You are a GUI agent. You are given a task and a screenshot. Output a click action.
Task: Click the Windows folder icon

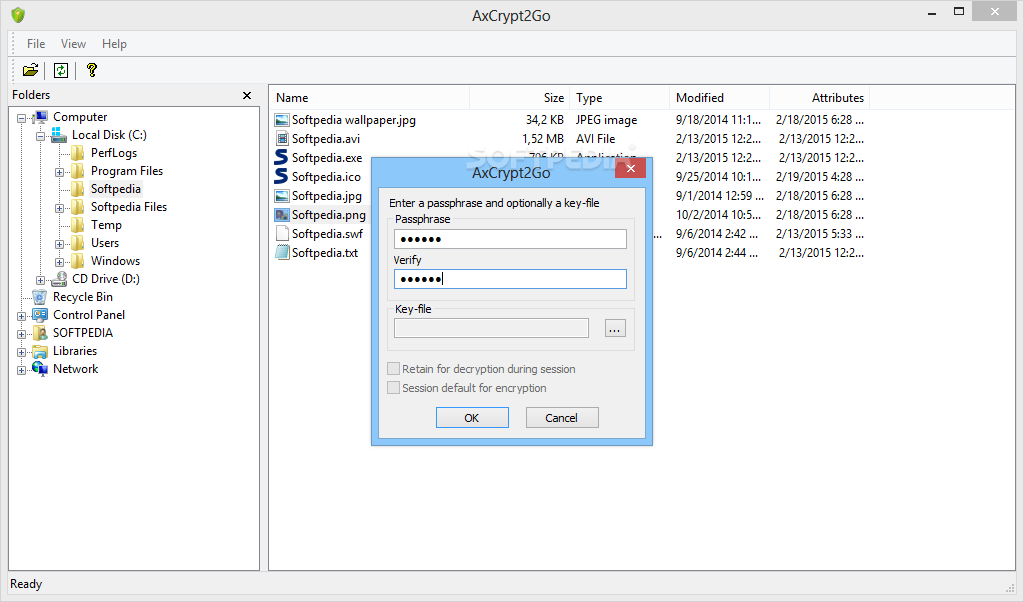pyautogui.click(x=78, y=261)
